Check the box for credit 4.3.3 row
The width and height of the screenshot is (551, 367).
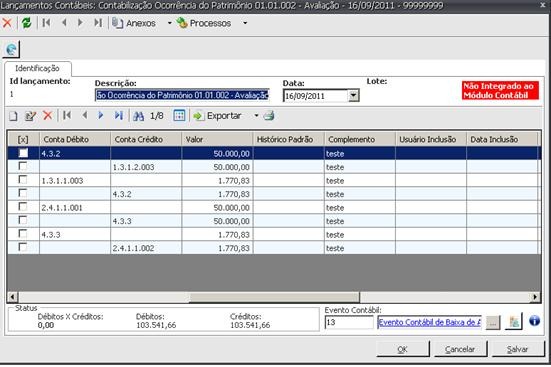tap(23, 220)
